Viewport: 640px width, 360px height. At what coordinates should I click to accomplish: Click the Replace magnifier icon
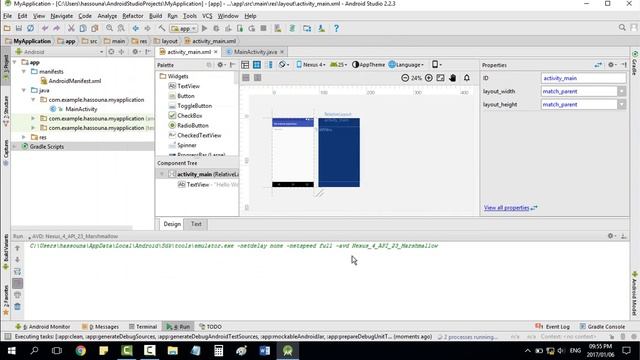click(x=121, y=28)
